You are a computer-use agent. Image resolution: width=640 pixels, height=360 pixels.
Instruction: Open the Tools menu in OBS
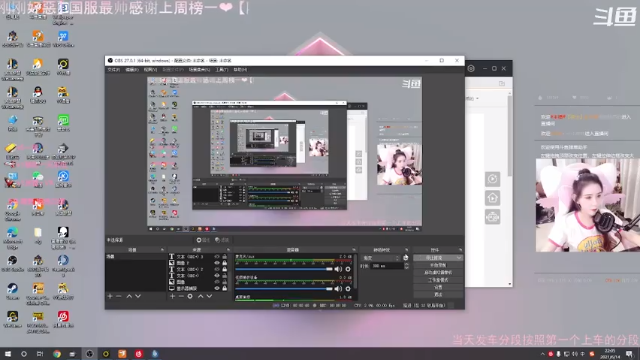pos(222,70)
